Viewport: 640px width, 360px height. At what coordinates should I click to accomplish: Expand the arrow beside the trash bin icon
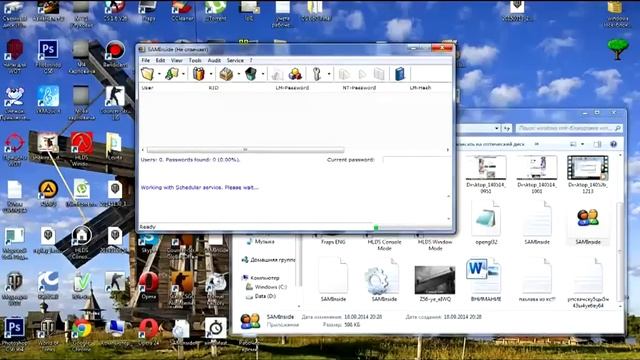262,74
